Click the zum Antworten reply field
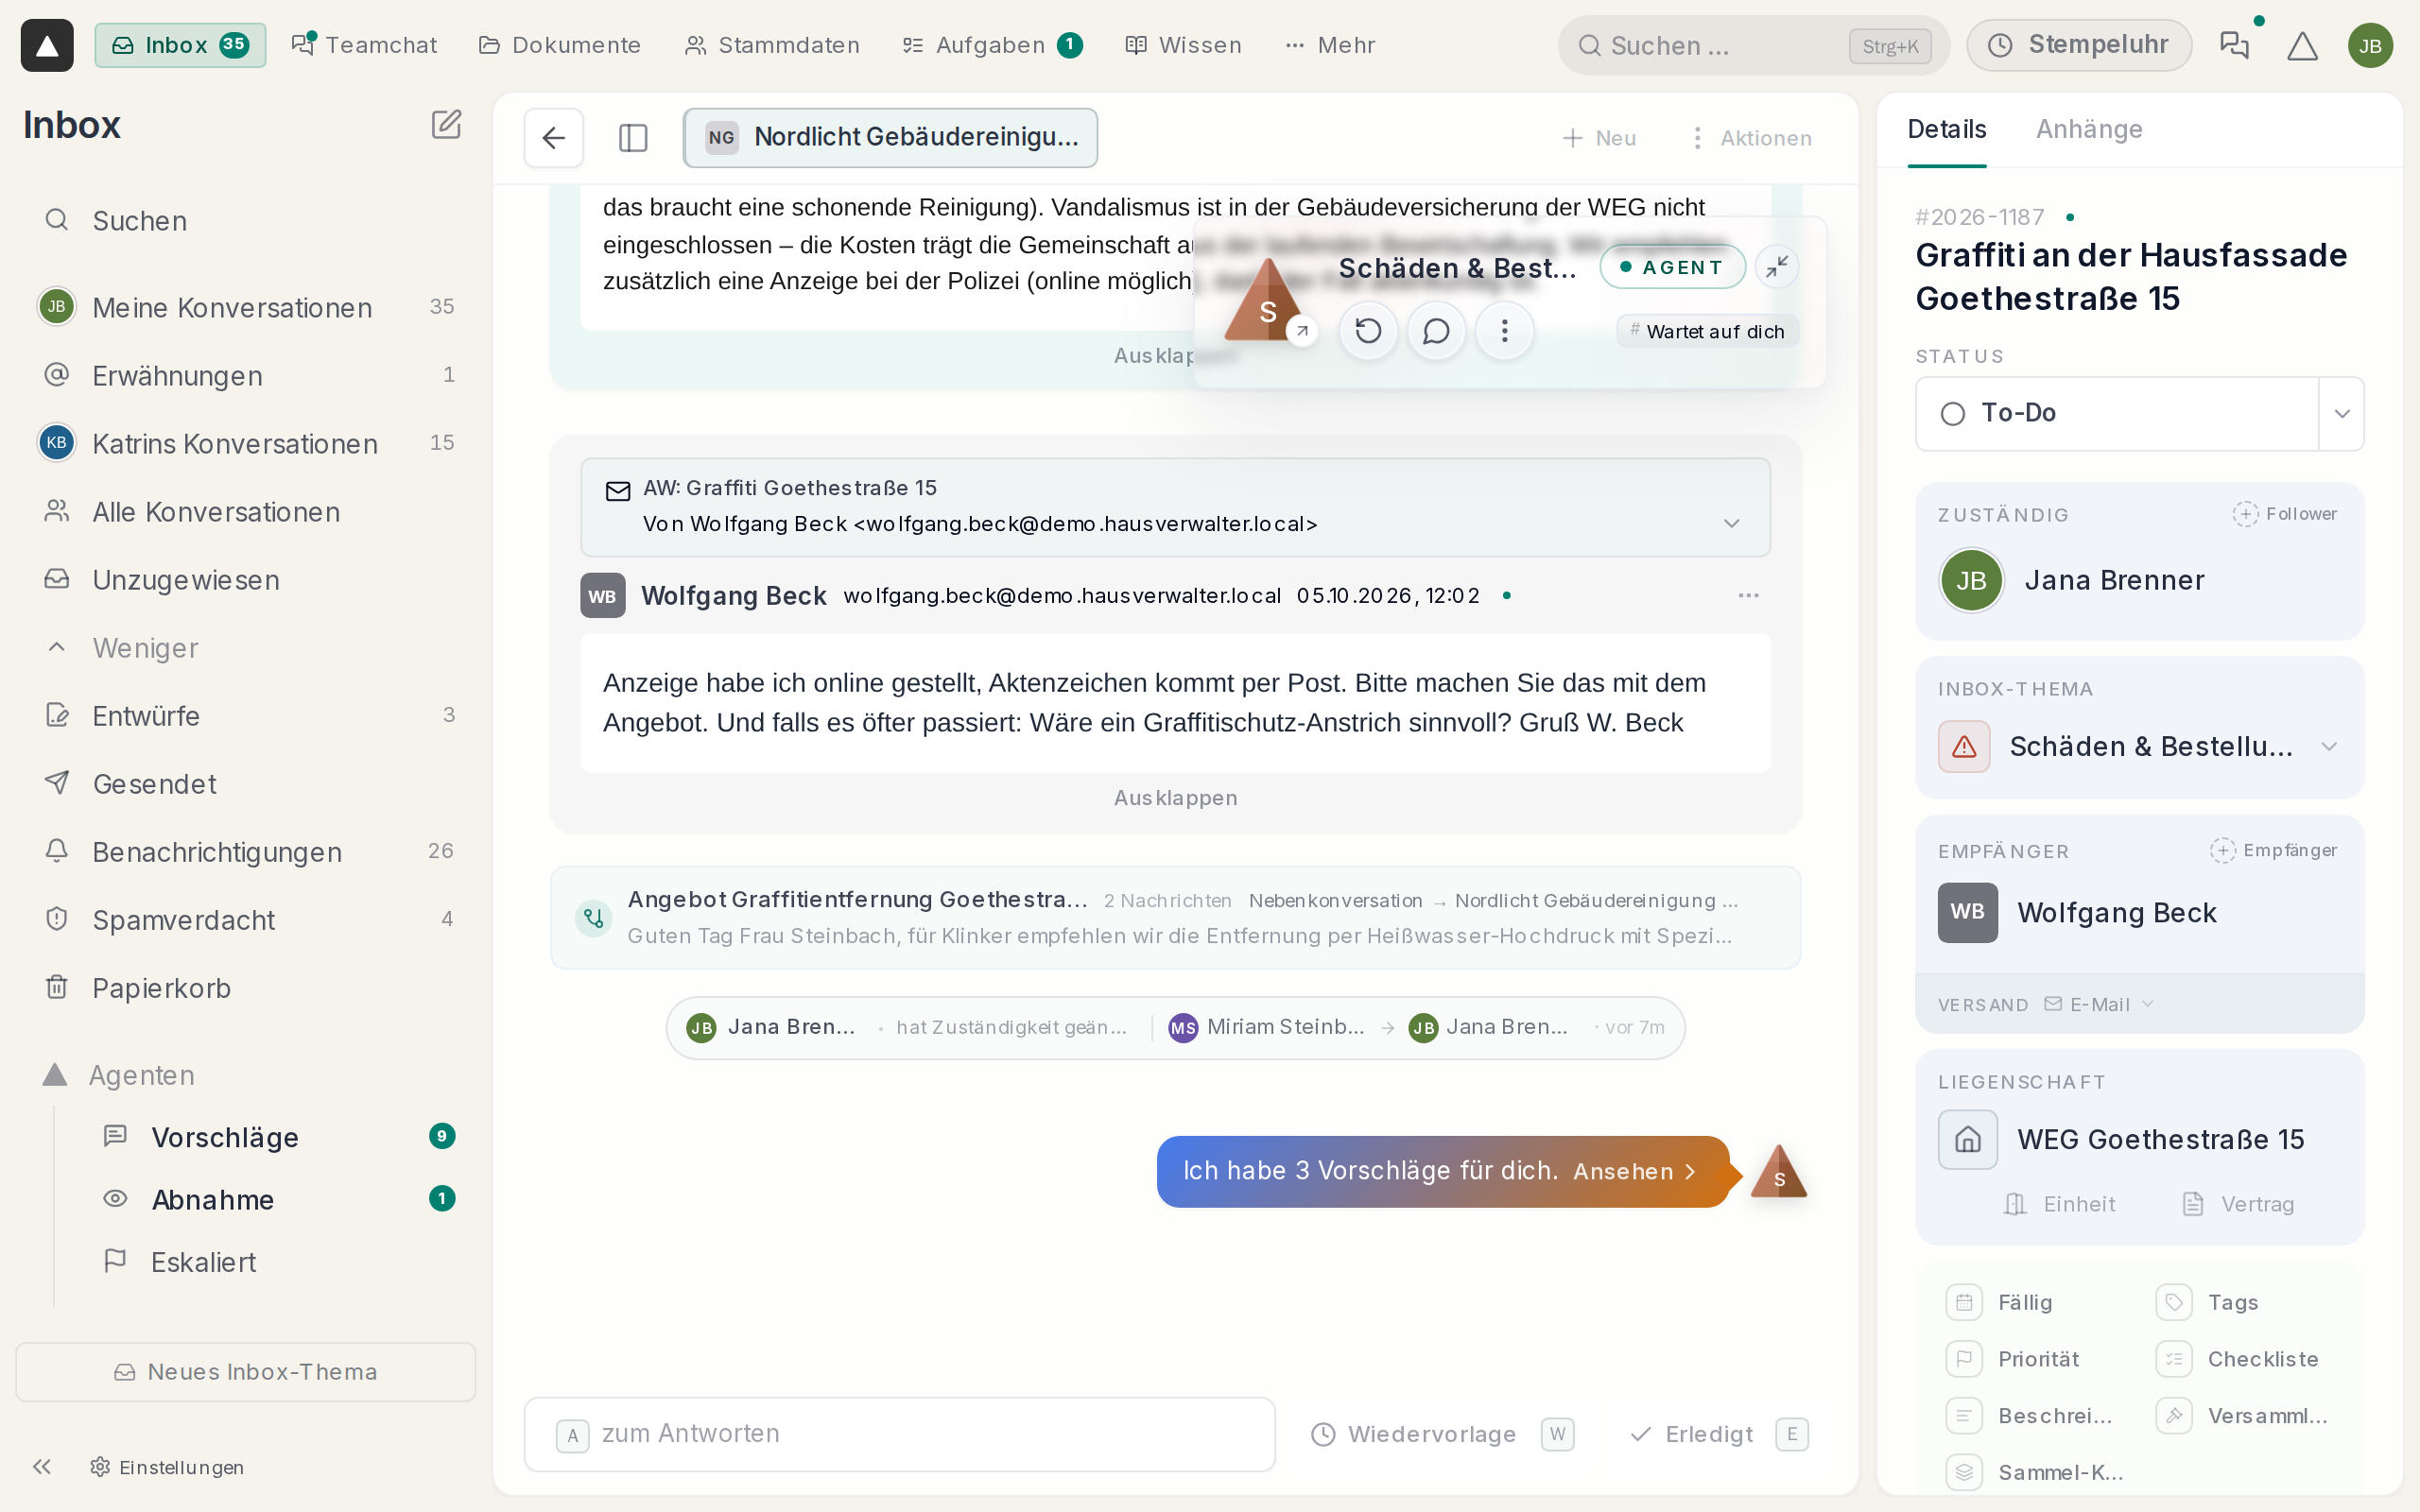The height and width of the screenshot is (1512, 2420). 900,1434
